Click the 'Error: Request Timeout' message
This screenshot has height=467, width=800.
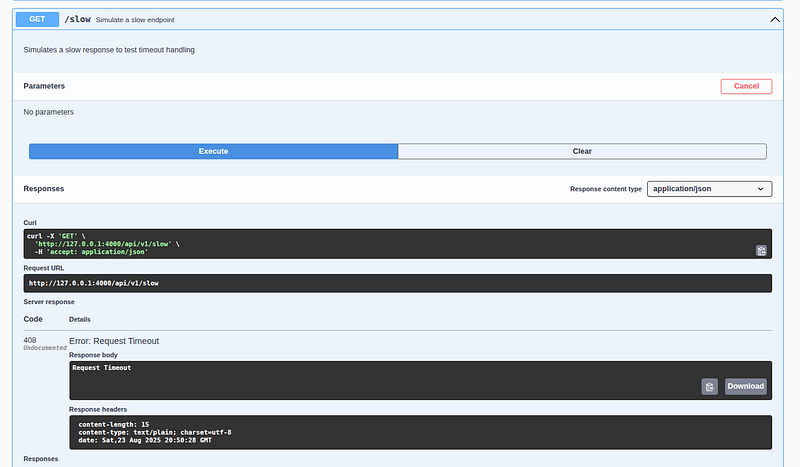point(114,341)
